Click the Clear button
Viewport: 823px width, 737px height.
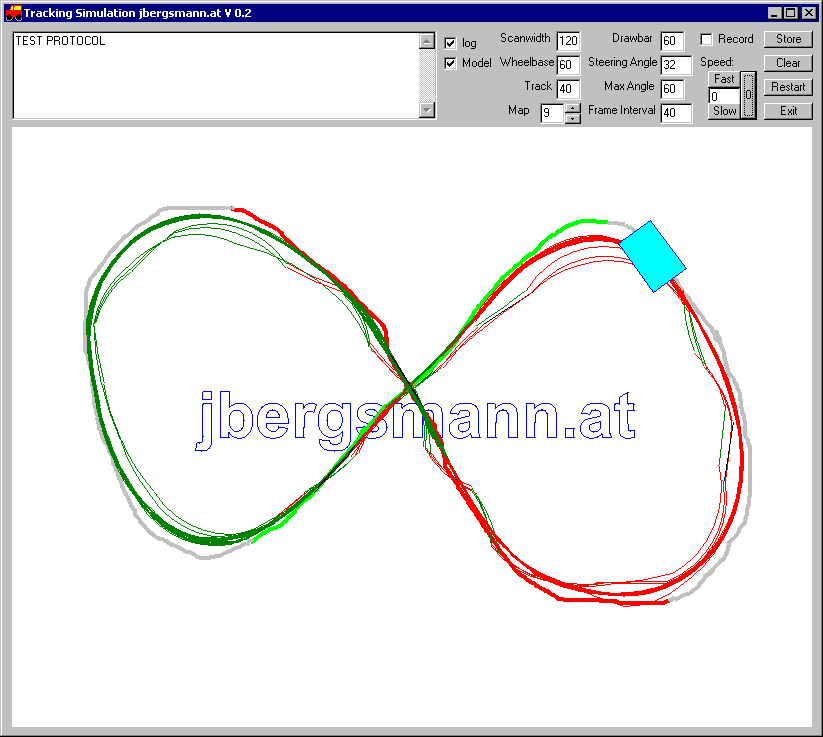(x=788, y=63)
